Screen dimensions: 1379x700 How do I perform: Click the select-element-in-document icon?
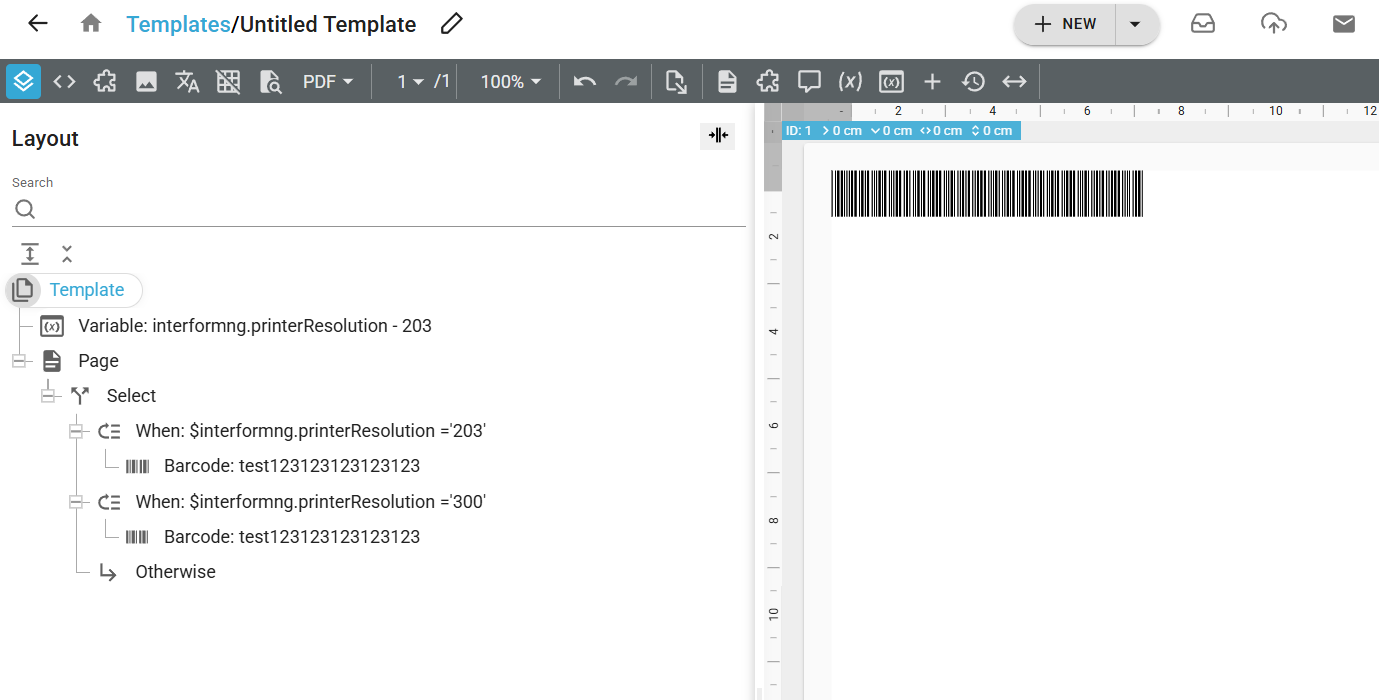(676, 81)
